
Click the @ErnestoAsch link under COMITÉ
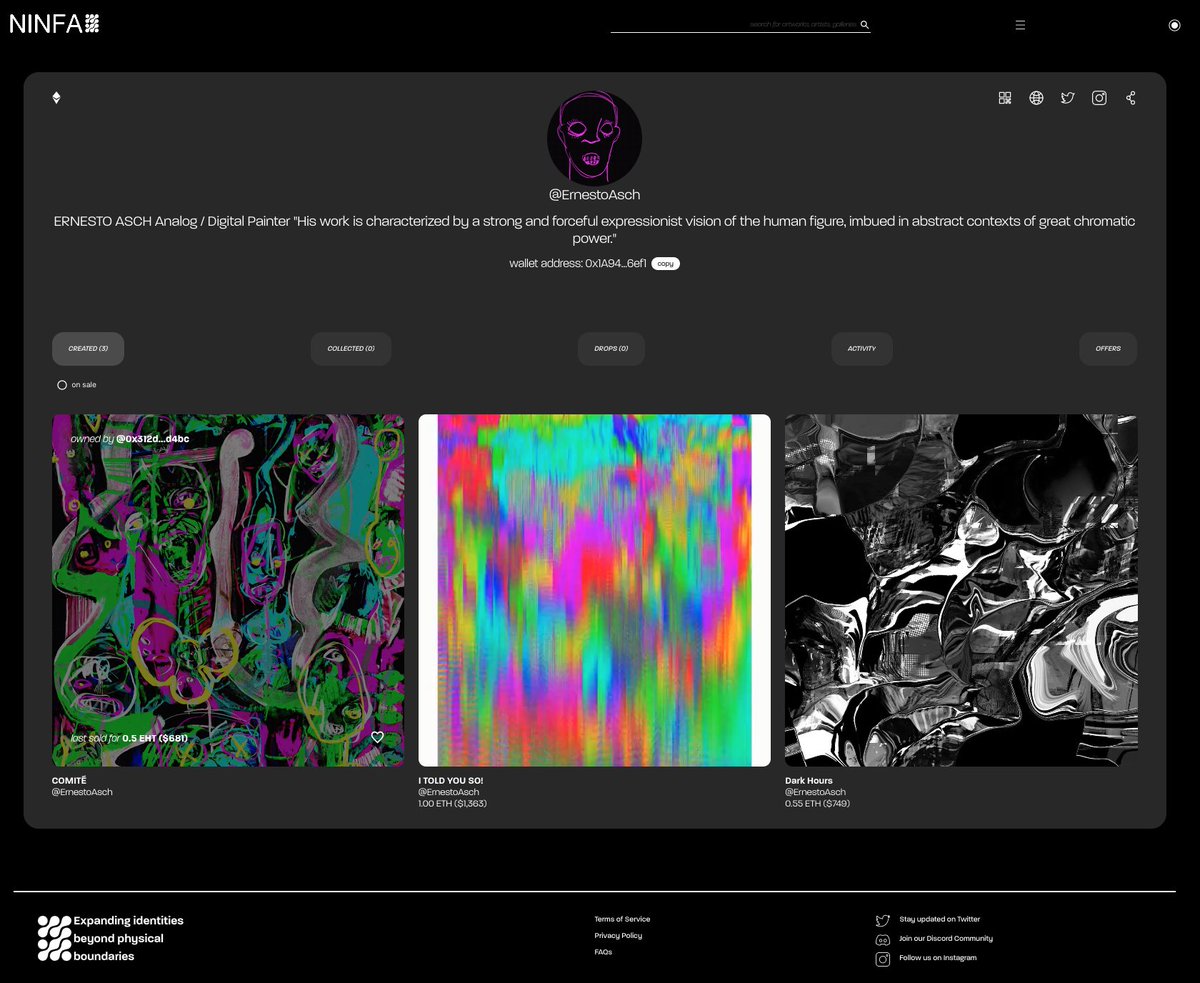(x=82, y=792)
